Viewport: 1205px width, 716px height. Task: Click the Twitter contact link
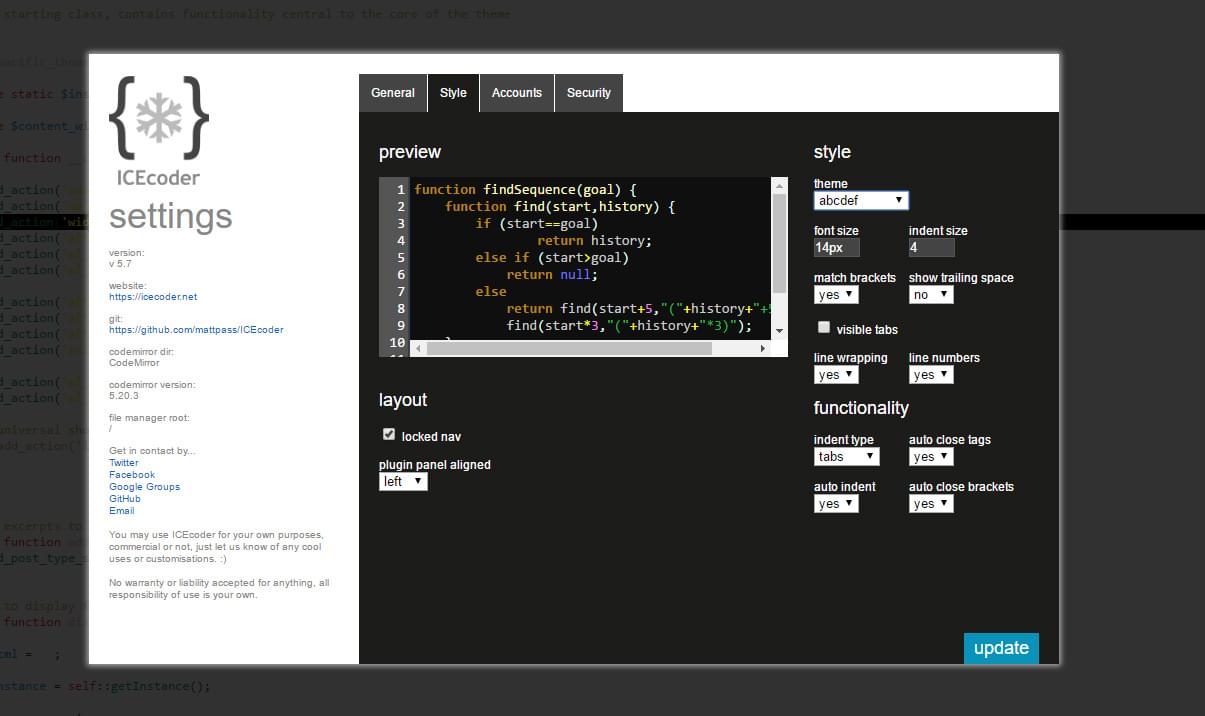124,463
